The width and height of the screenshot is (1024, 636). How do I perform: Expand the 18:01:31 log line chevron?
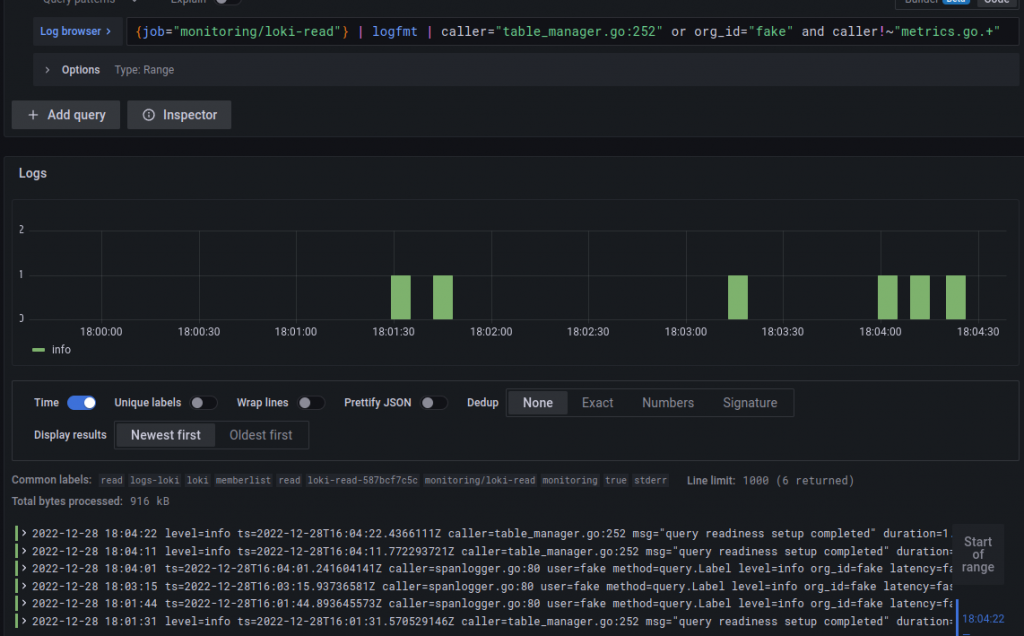[24, 621]
